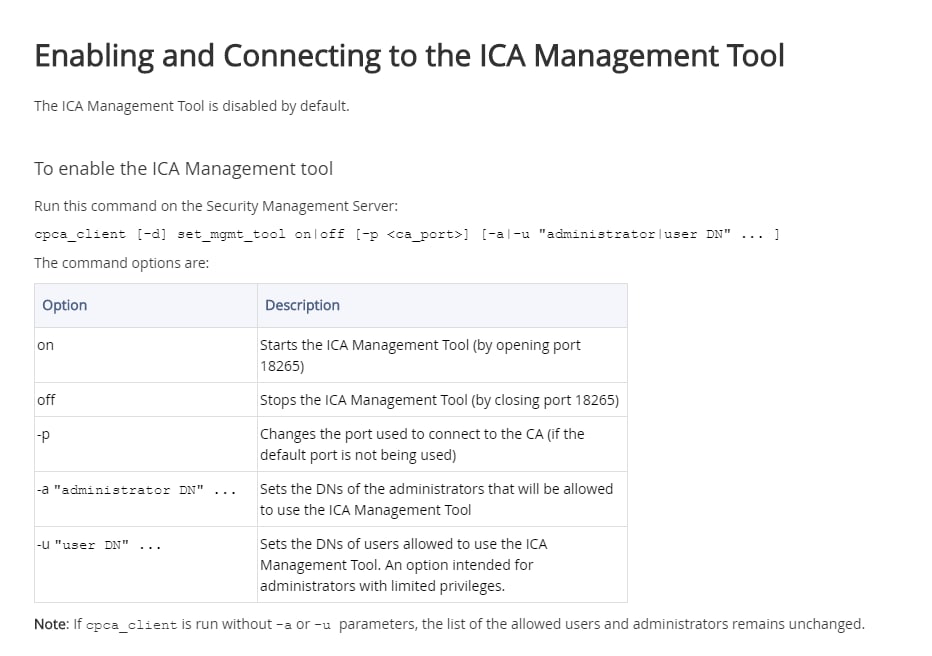Click 'cpca_client' code text in the note
The height and width of the screenshot is (656, 932).
point(132,625)
